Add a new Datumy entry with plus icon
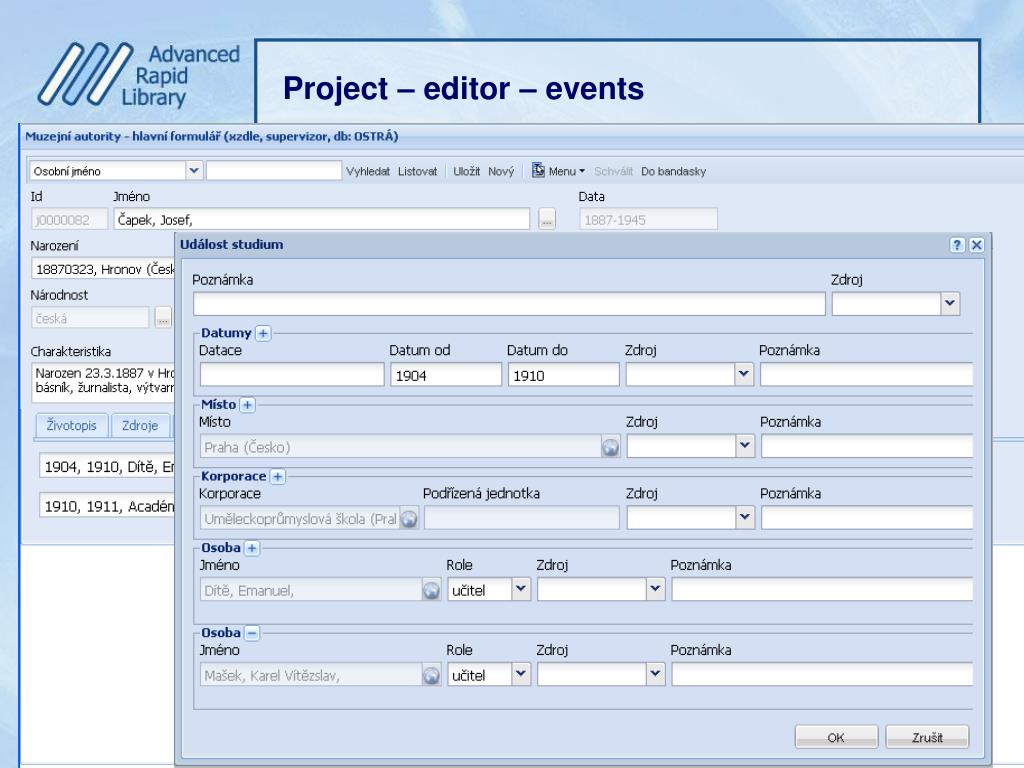Screen dimensions: 1024x768 click(263, 333)
